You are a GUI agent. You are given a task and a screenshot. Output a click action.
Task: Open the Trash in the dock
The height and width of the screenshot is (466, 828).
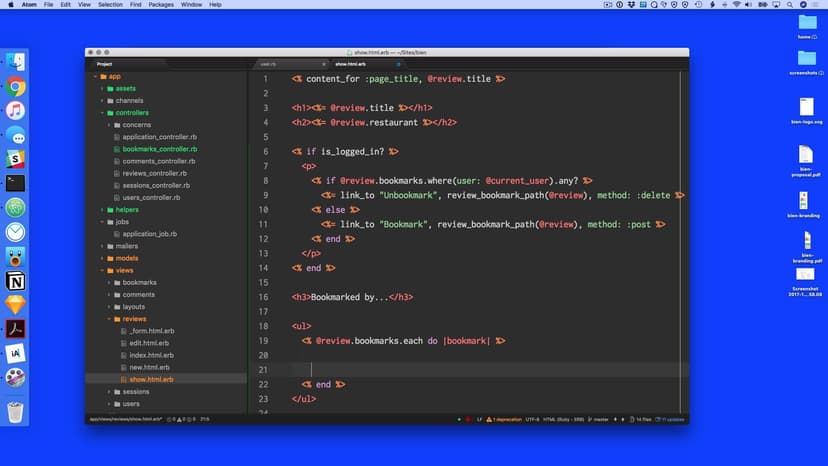[16, 411]
